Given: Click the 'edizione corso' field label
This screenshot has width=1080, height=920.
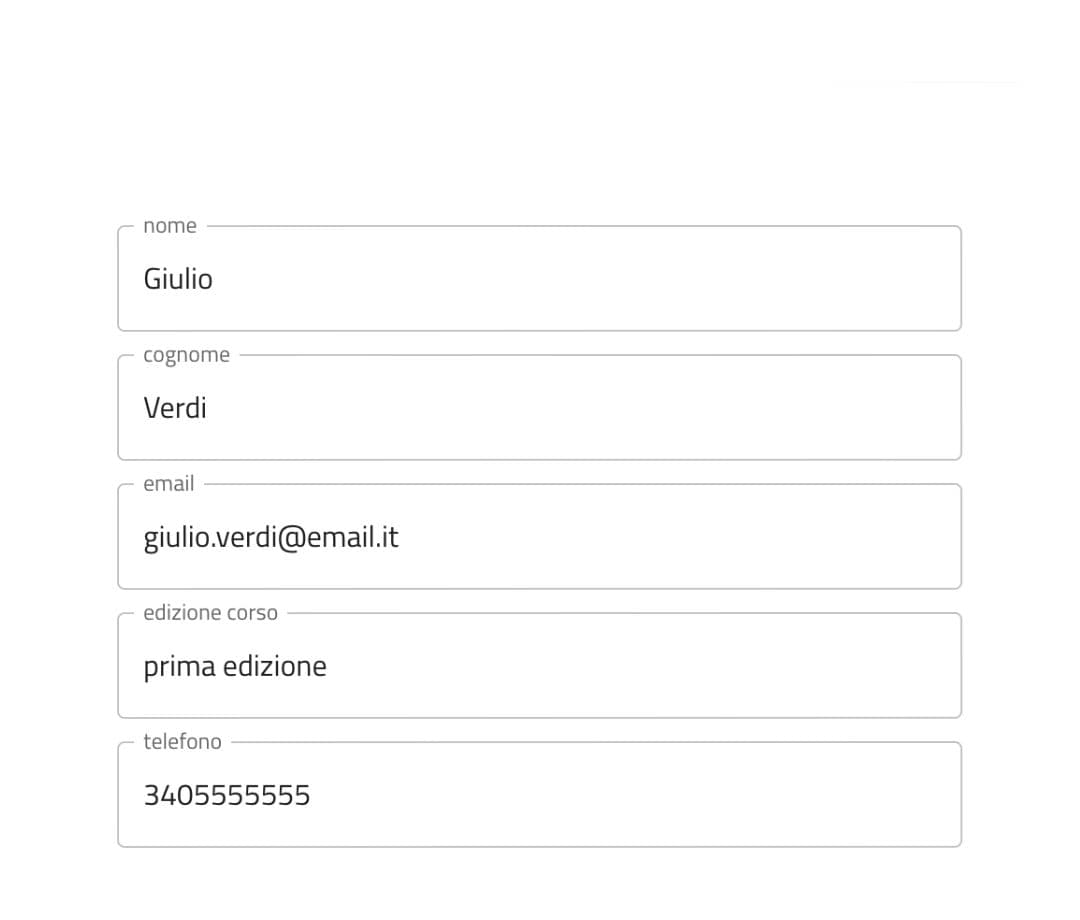Looking at the screenshot, I should [x=210, y=613].
